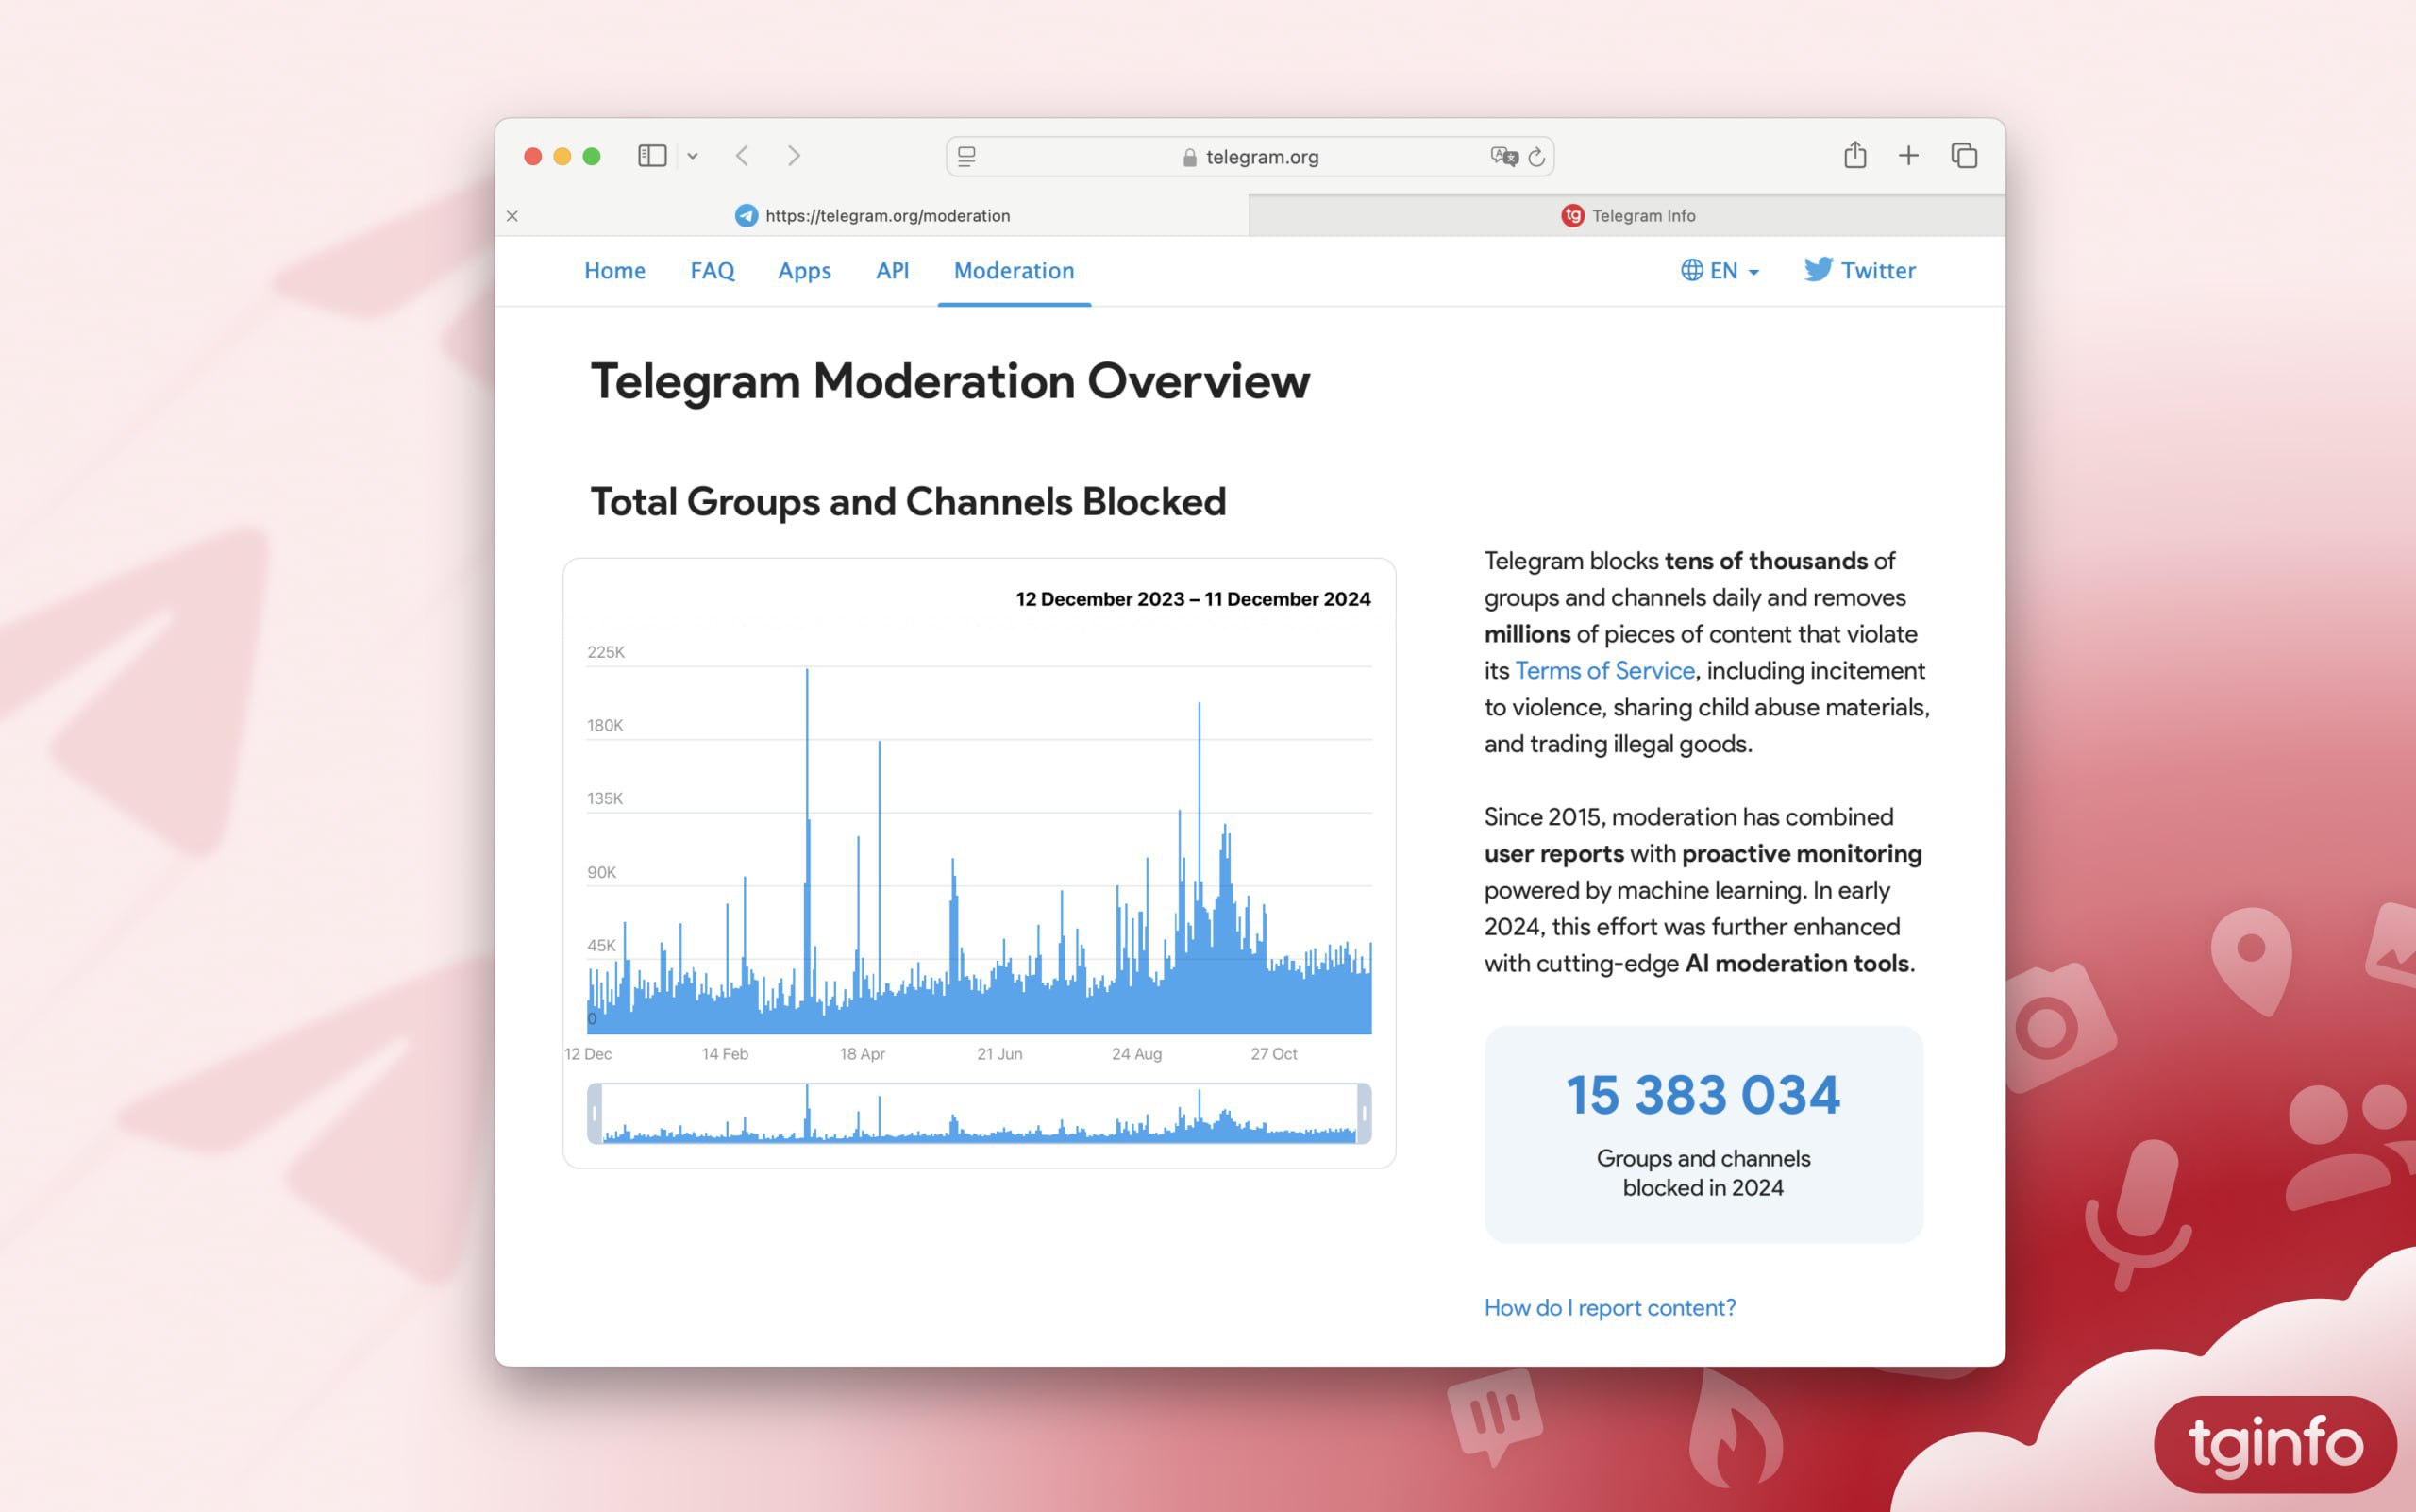The height and width of the screenshot is (1512, 2416).
Task: Click the tallest spike in the chart
Action: (807, 850)
